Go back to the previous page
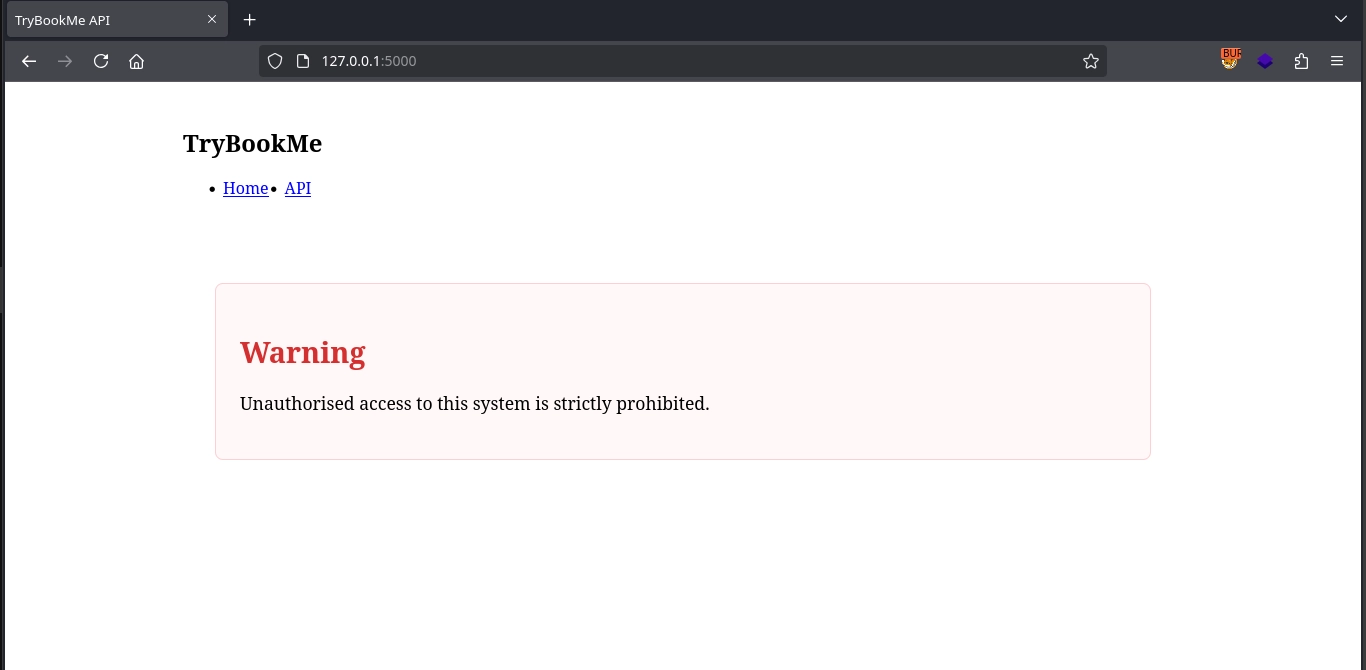Image resolution: width=1366 pixels, height=670 pixels. point(29,61)
